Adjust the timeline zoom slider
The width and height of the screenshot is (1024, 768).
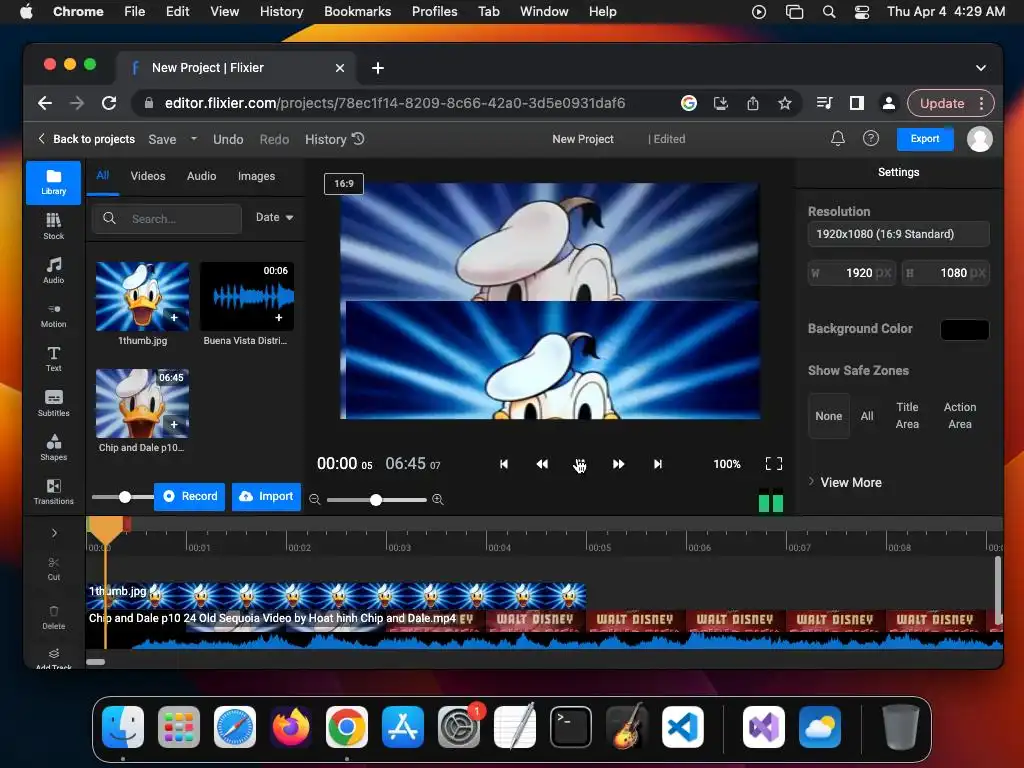[376, 500]
